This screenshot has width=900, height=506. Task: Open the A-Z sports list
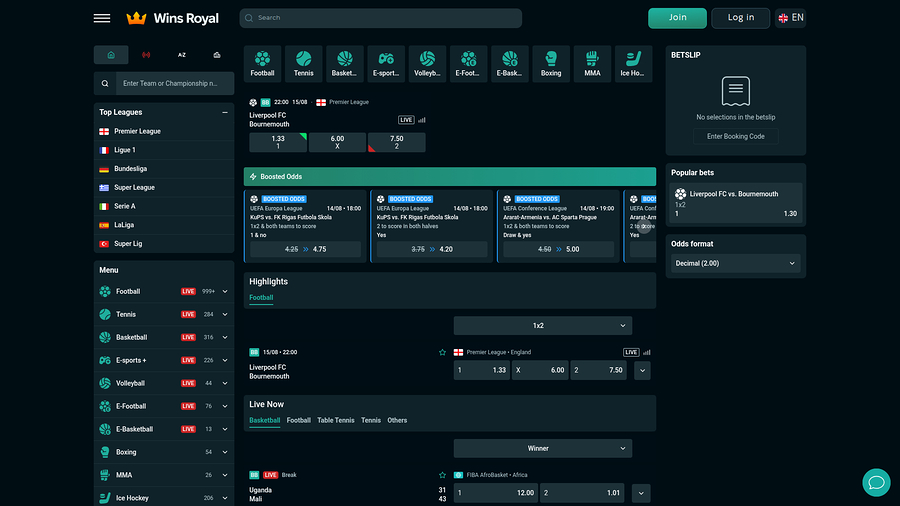pyautogui.click(x=182, y=55)
